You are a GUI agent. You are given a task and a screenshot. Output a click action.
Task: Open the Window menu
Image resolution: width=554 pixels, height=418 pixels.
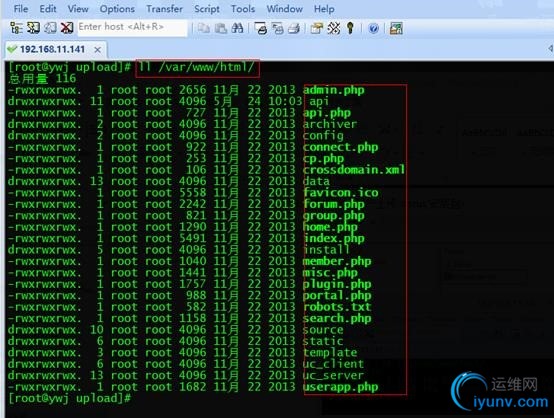[x=284, y=9]
